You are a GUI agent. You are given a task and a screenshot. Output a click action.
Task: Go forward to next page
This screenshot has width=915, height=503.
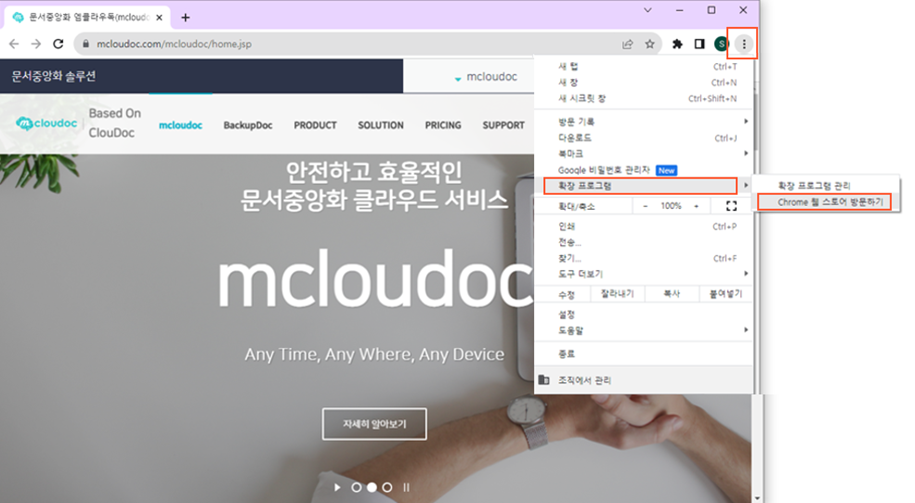point(36,44)
